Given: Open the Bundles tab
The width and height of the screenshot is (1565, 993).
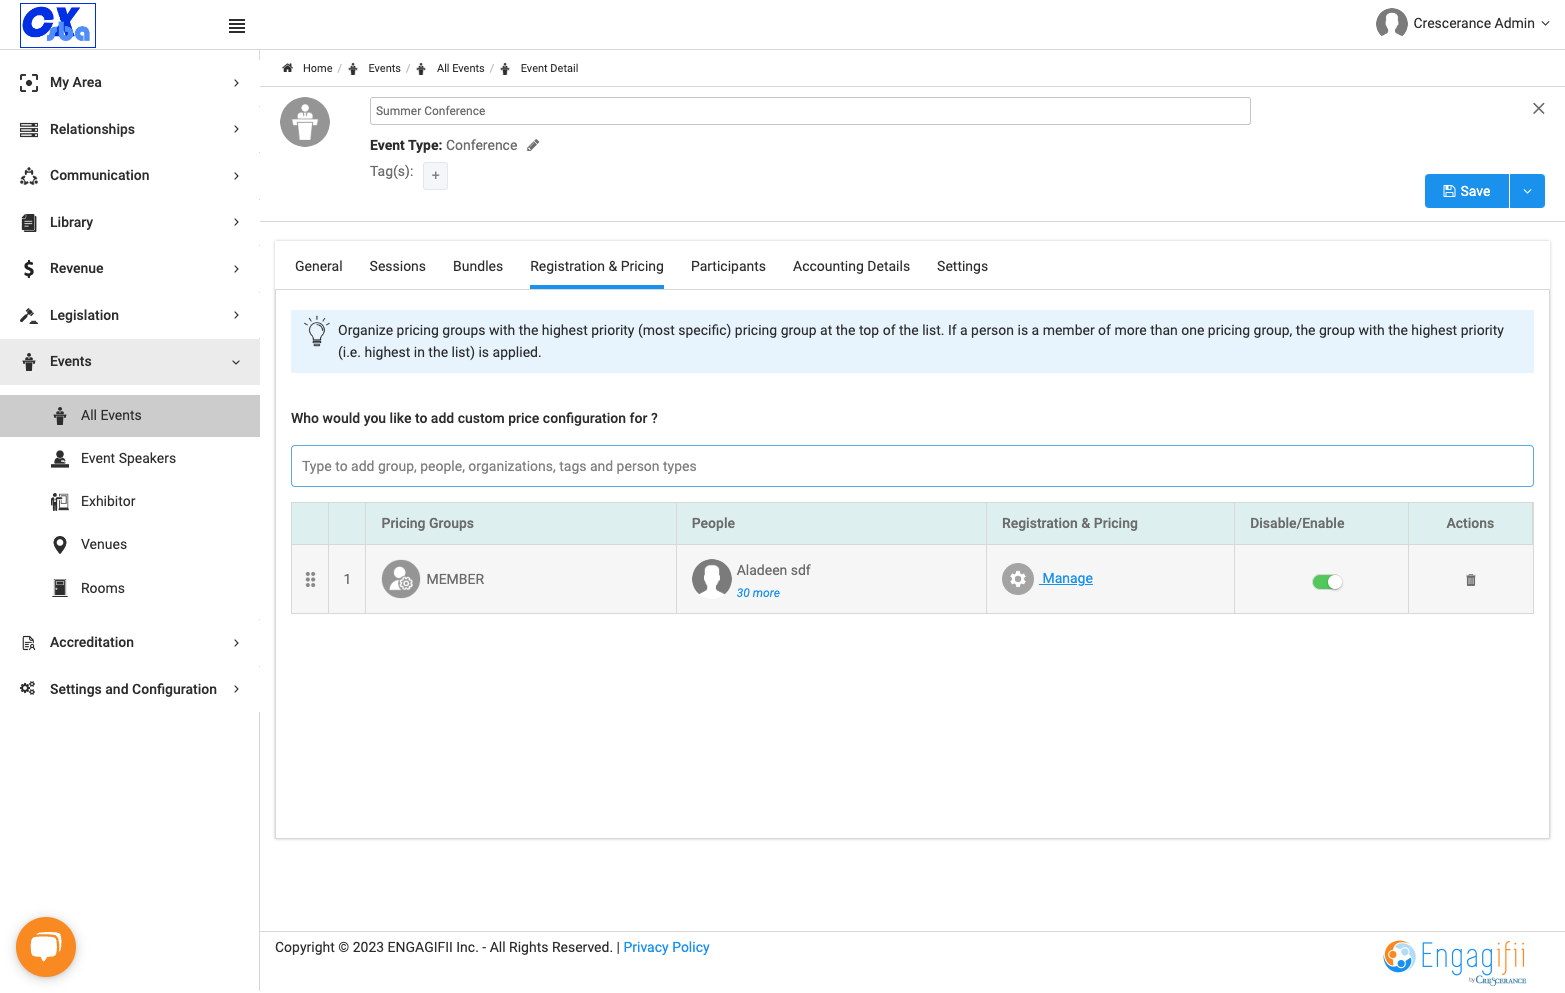Looking at the screenshot, I should coord(478,266).
